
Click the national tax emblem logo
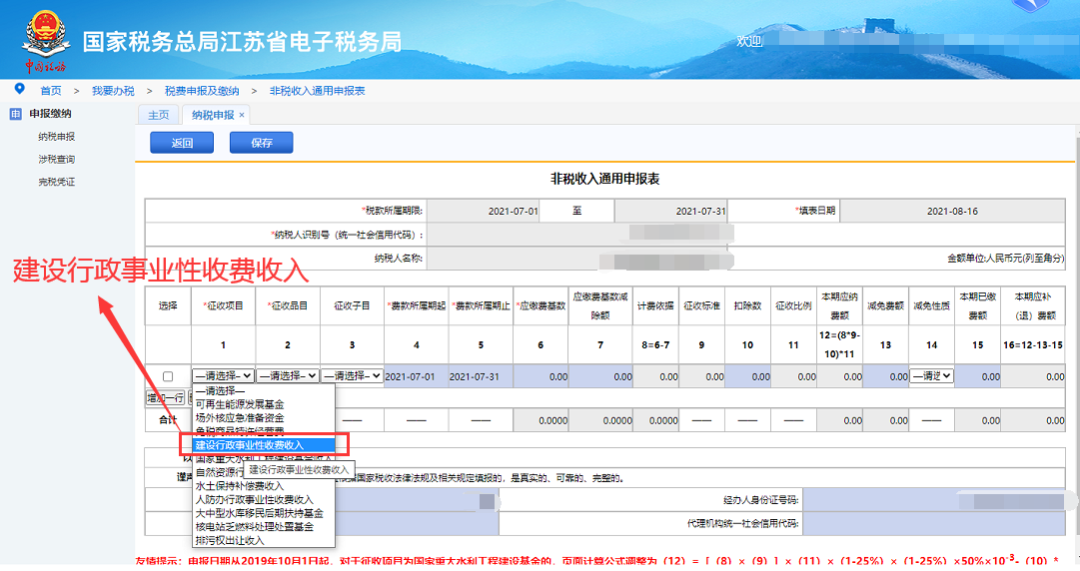point(45,40)
